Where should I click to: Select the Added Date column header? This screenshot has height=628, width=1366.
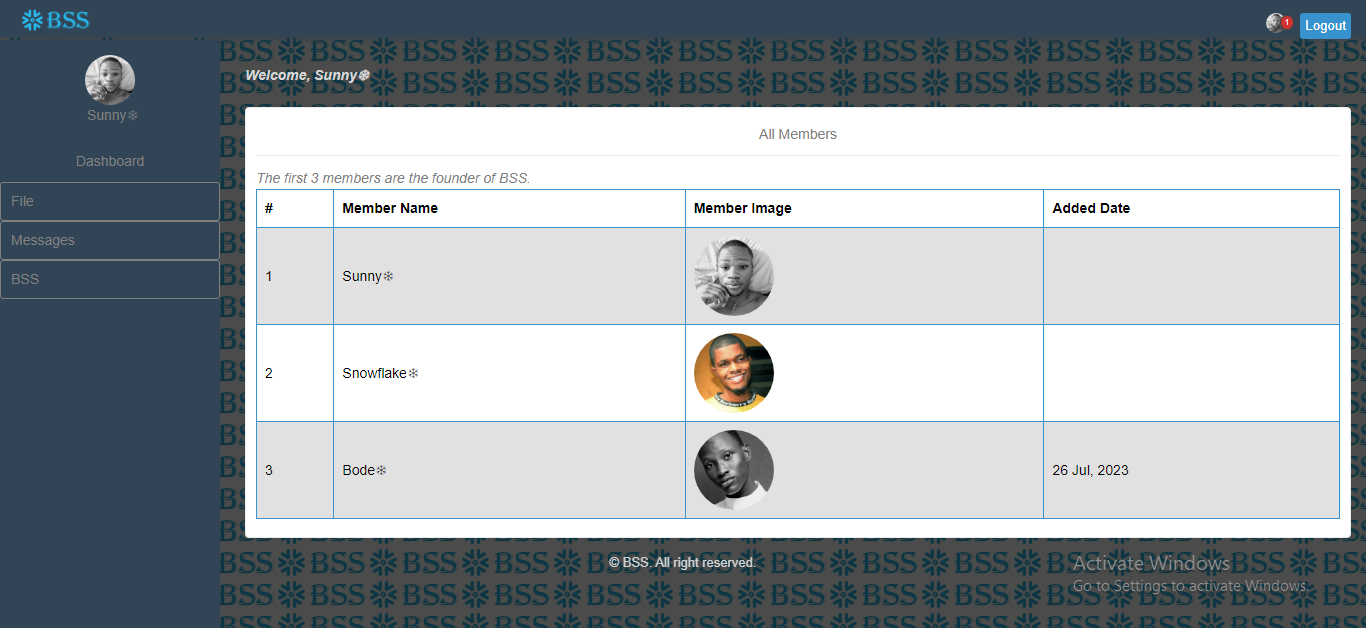click(1091, 208)
